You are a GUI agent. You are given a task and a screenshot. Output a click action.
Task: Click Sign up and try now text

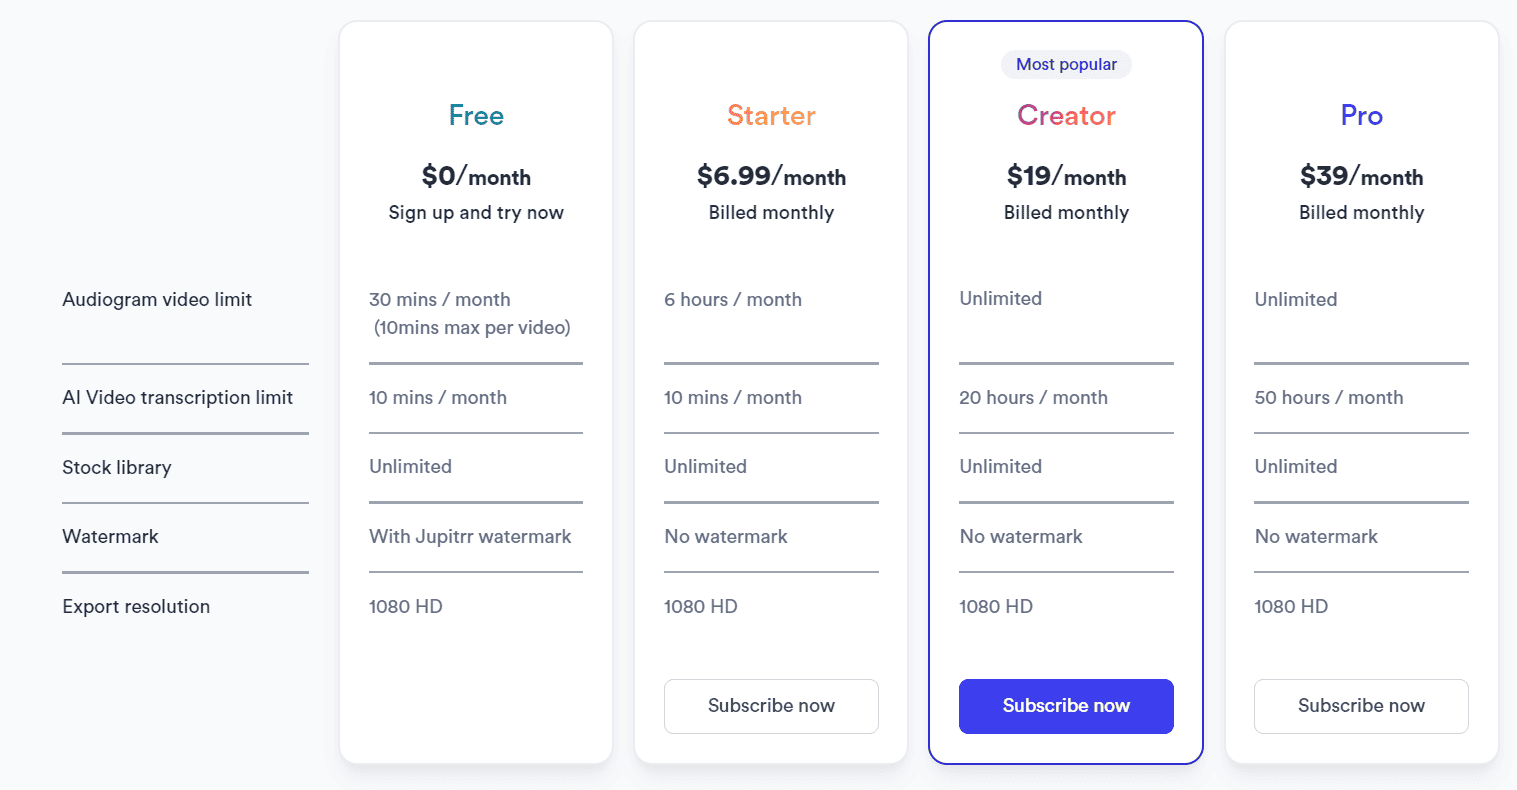(475, 212)
